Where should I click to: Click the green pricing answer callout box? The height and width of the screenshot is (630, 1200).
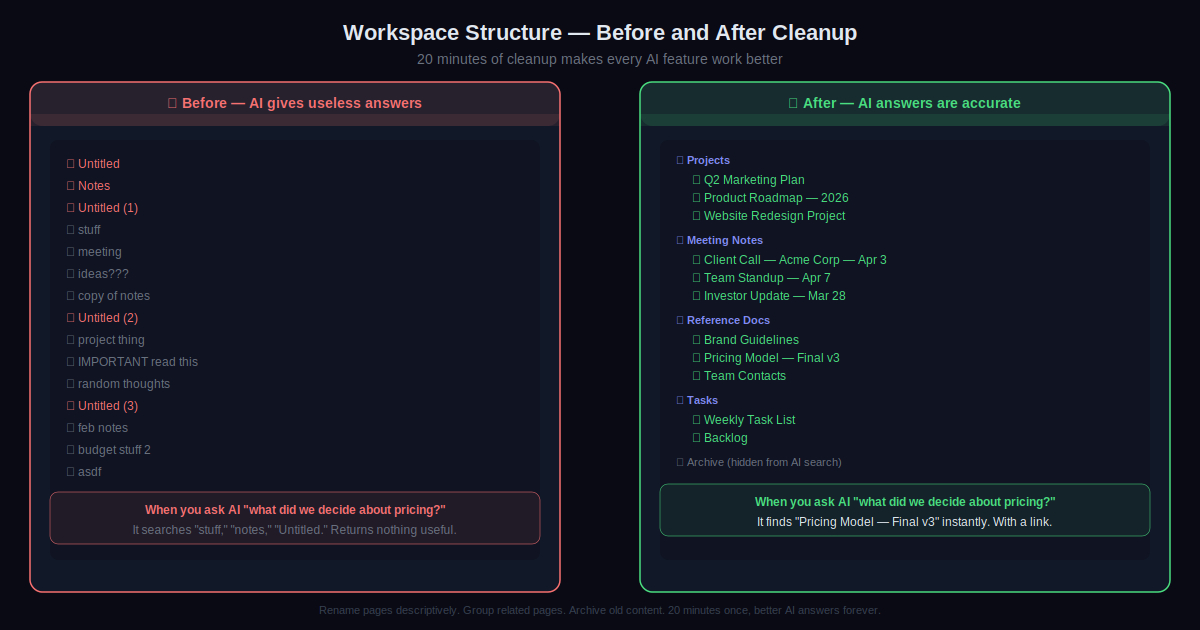click(x=905, y=510)
